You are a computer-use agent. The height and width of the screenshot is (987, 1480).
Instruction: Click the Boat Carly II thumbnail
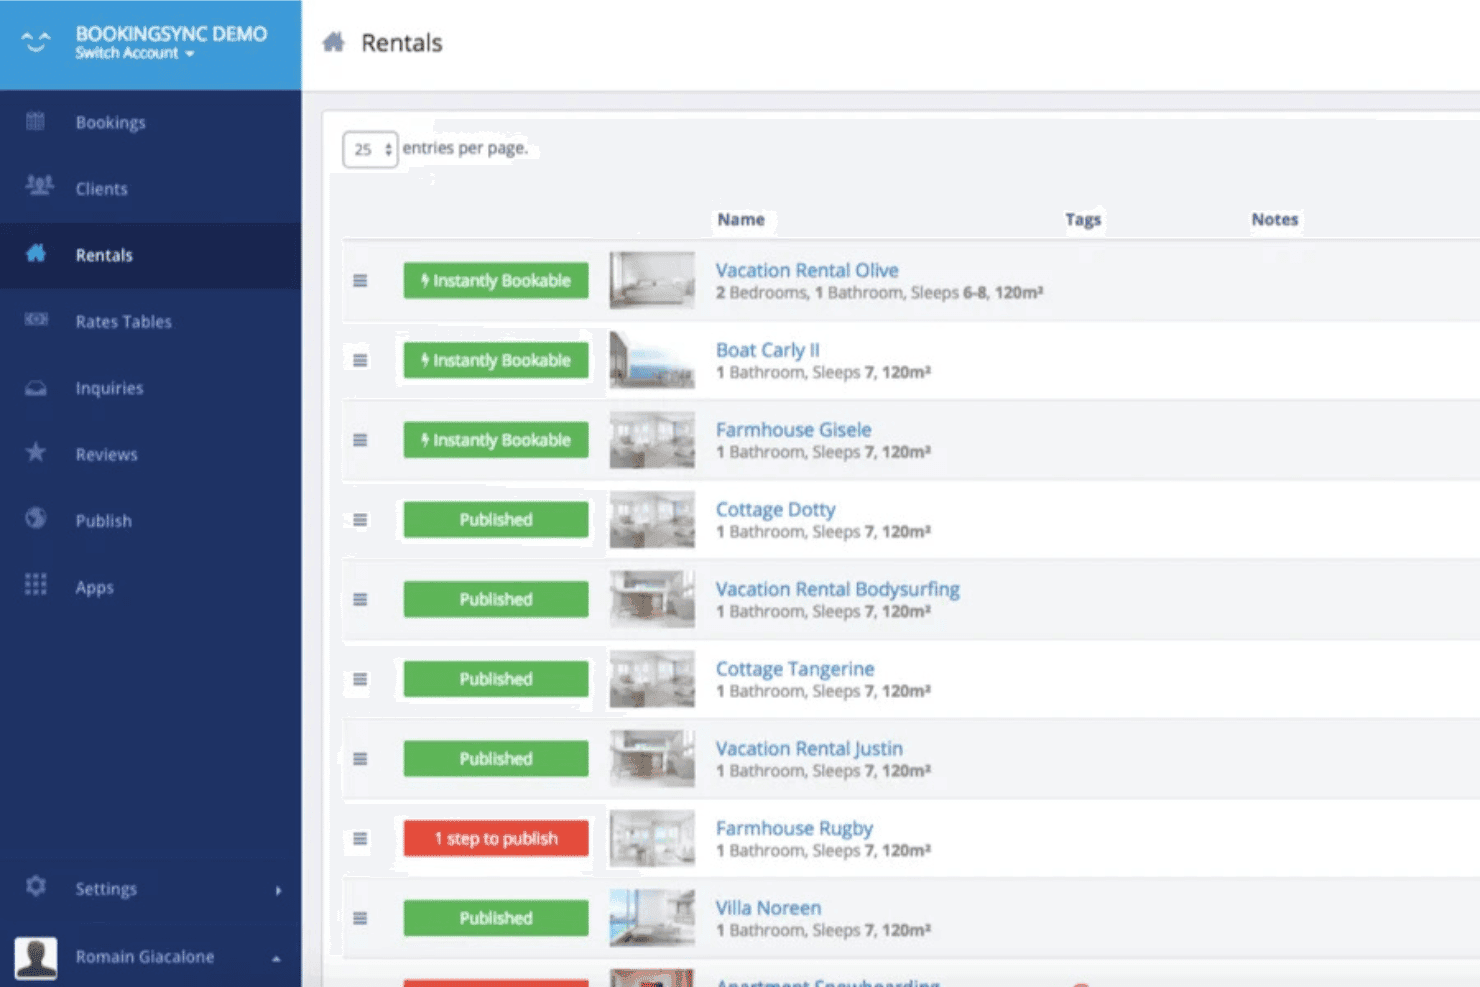click(652, 359)
